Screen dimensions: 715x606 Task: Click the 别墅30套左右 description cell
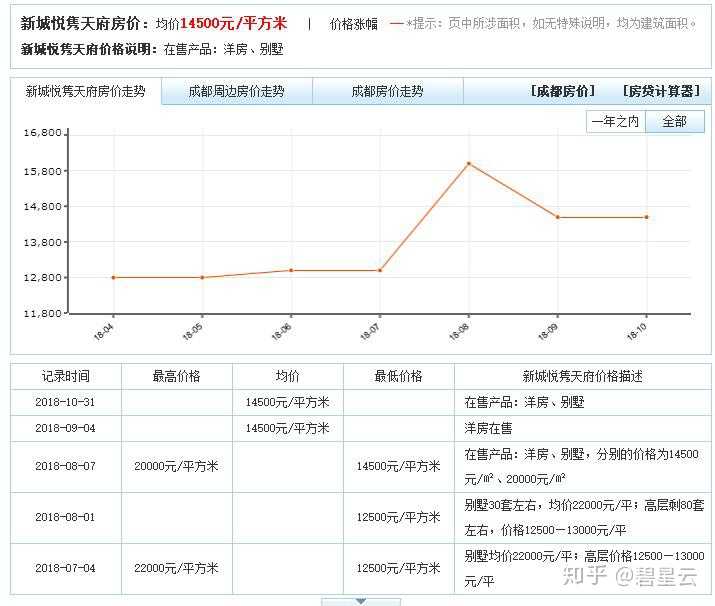pos(584,518)
